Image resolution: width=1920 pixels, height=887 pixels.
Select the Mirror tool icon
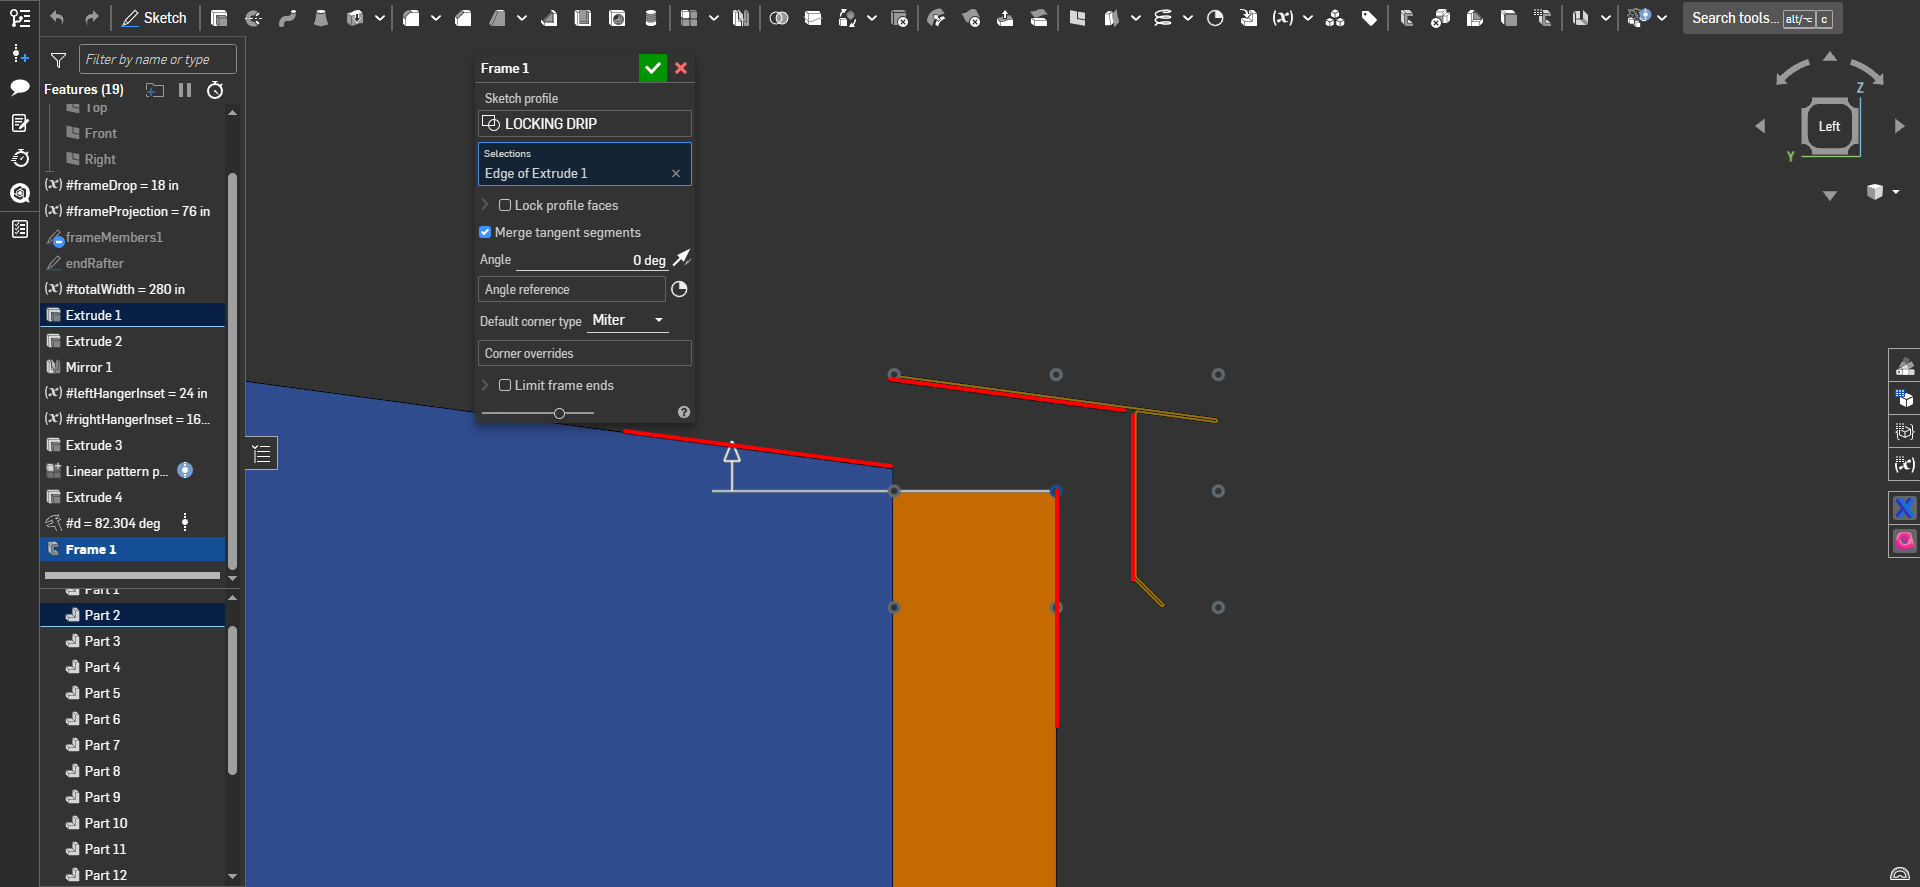(741, 18)
